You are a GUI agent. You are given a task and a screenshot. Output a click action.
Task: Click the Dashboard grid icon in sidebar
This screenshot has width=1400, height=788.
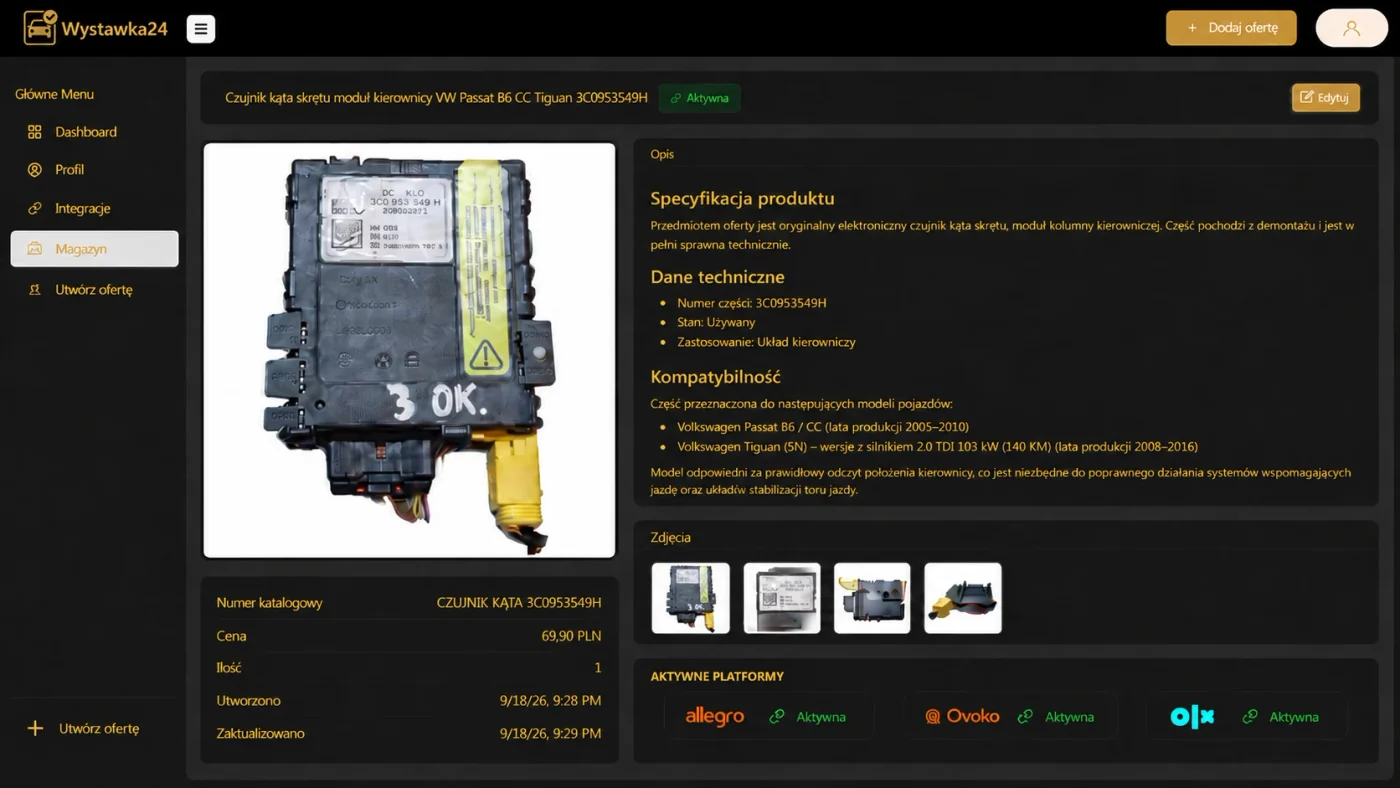tap(35, 132)
